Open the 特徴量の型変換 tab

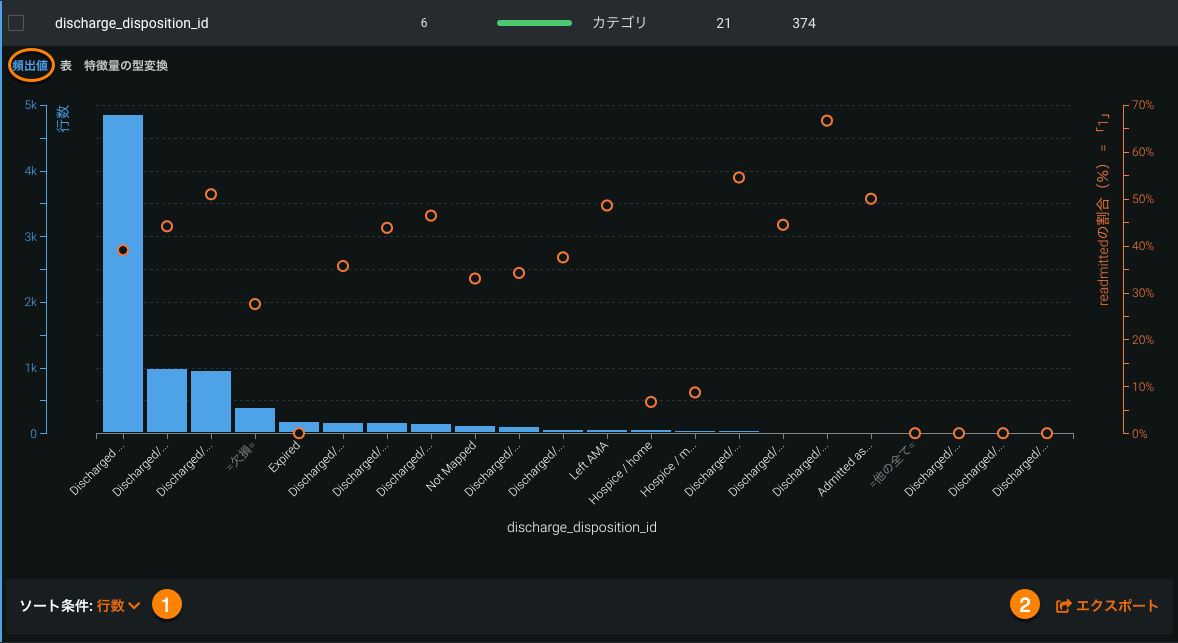pos(126,66)
